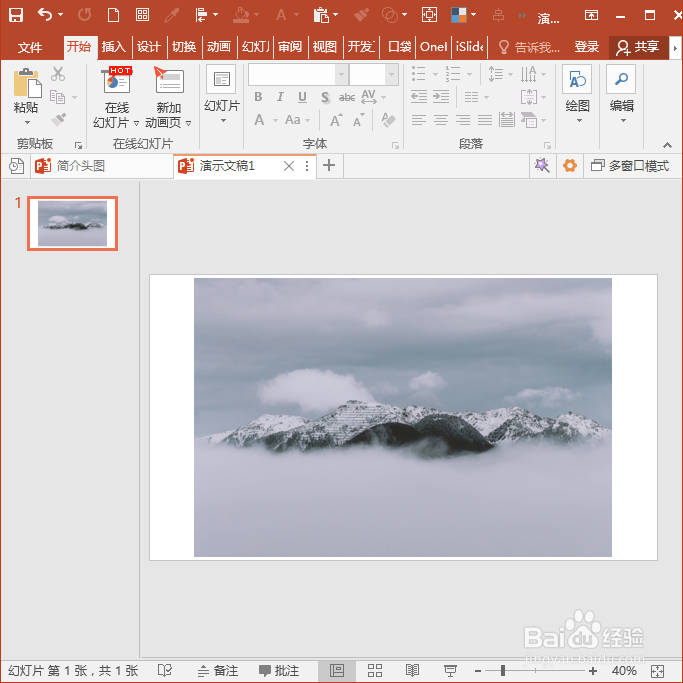Click the Increase font size icon
Screen dimensions: 683x683
pos(335,120)
